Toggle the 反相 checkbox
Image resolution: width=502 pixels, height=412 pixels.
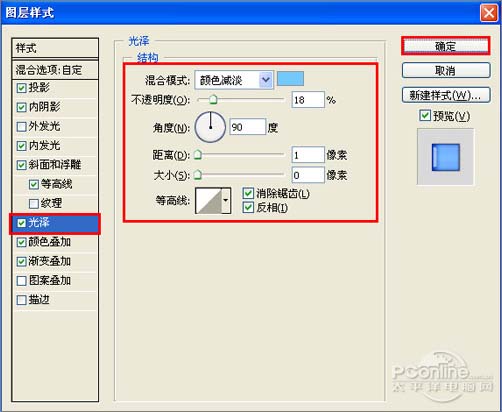[248, 207]
